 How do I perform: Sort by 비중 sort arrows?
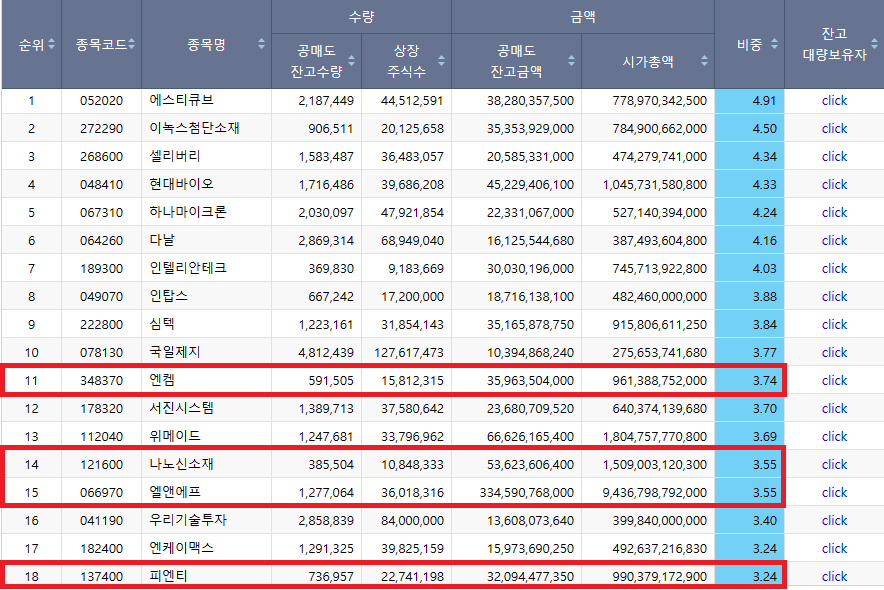774,44
